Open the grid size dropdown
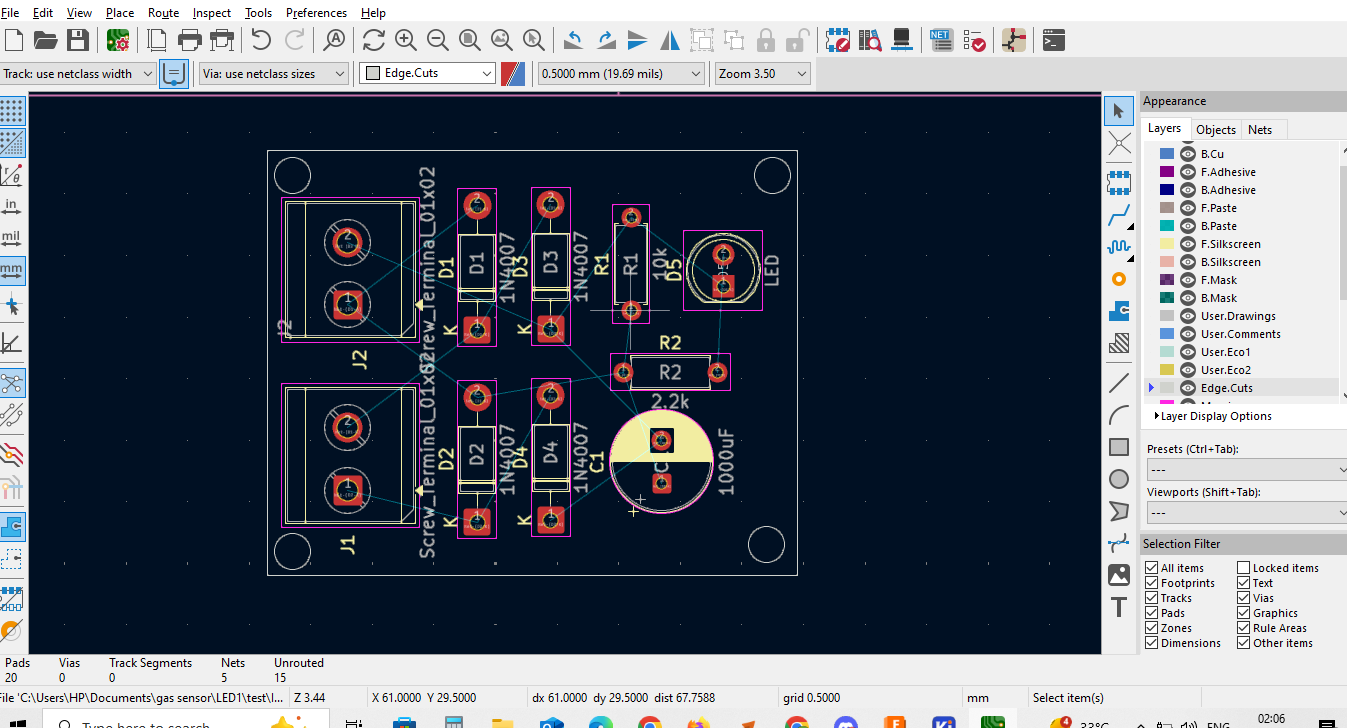This screenshot has height=728, width=1347. [621, 73]
